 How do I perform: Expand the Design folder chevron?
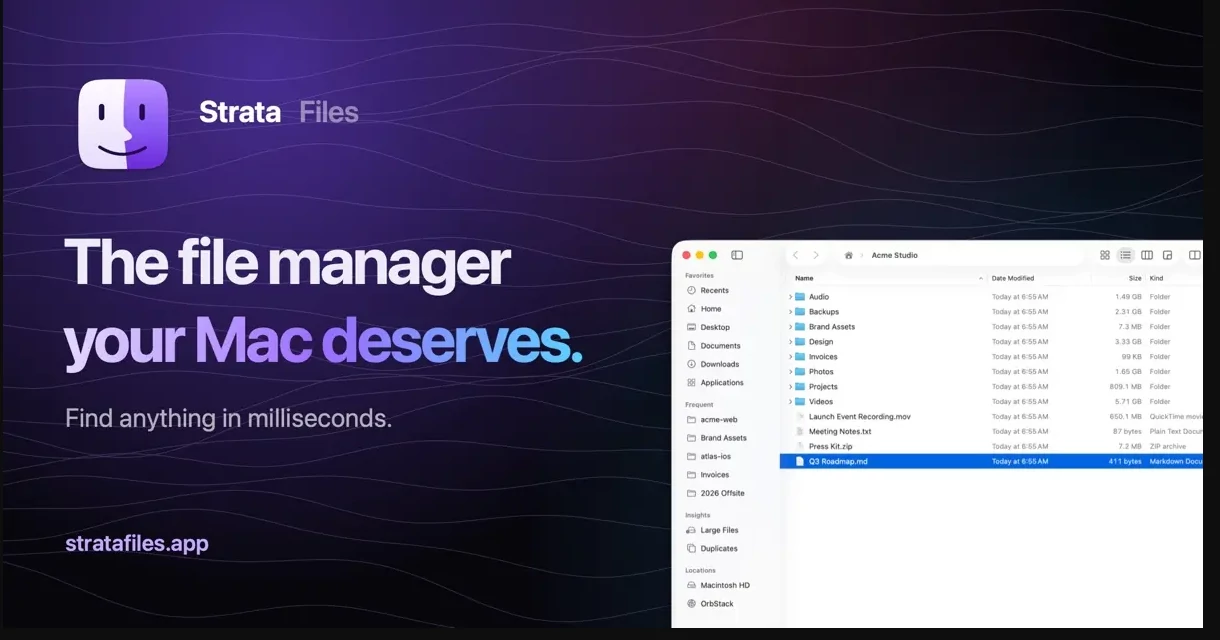(x=790, y=342)
